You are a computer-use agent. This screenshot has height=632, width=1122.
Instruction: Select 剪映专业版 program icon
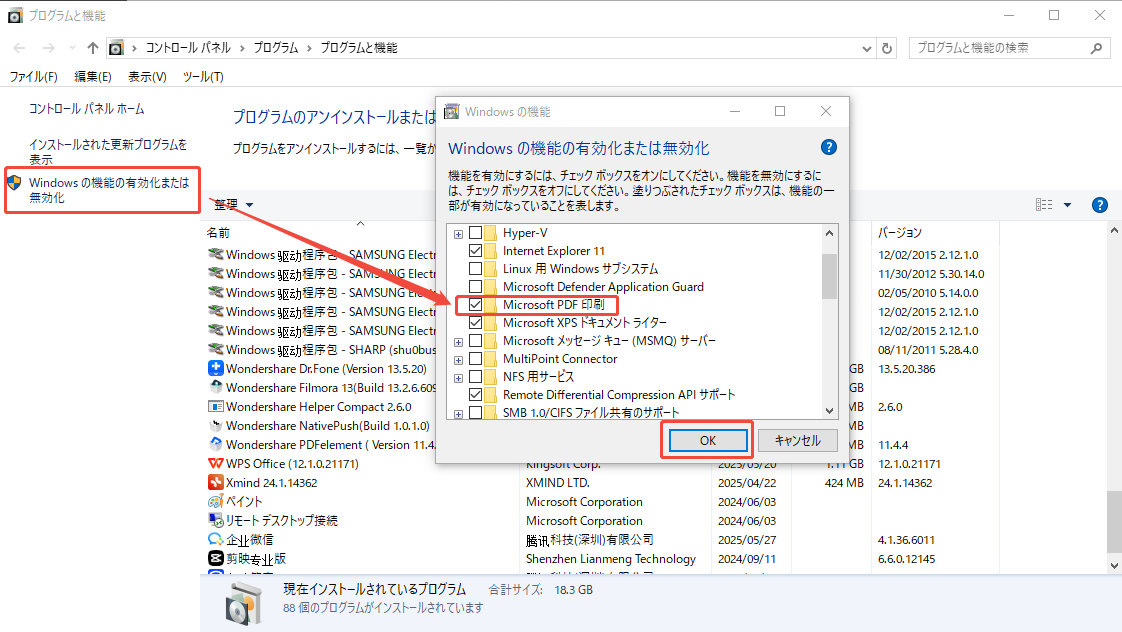[x=215, y=558]
